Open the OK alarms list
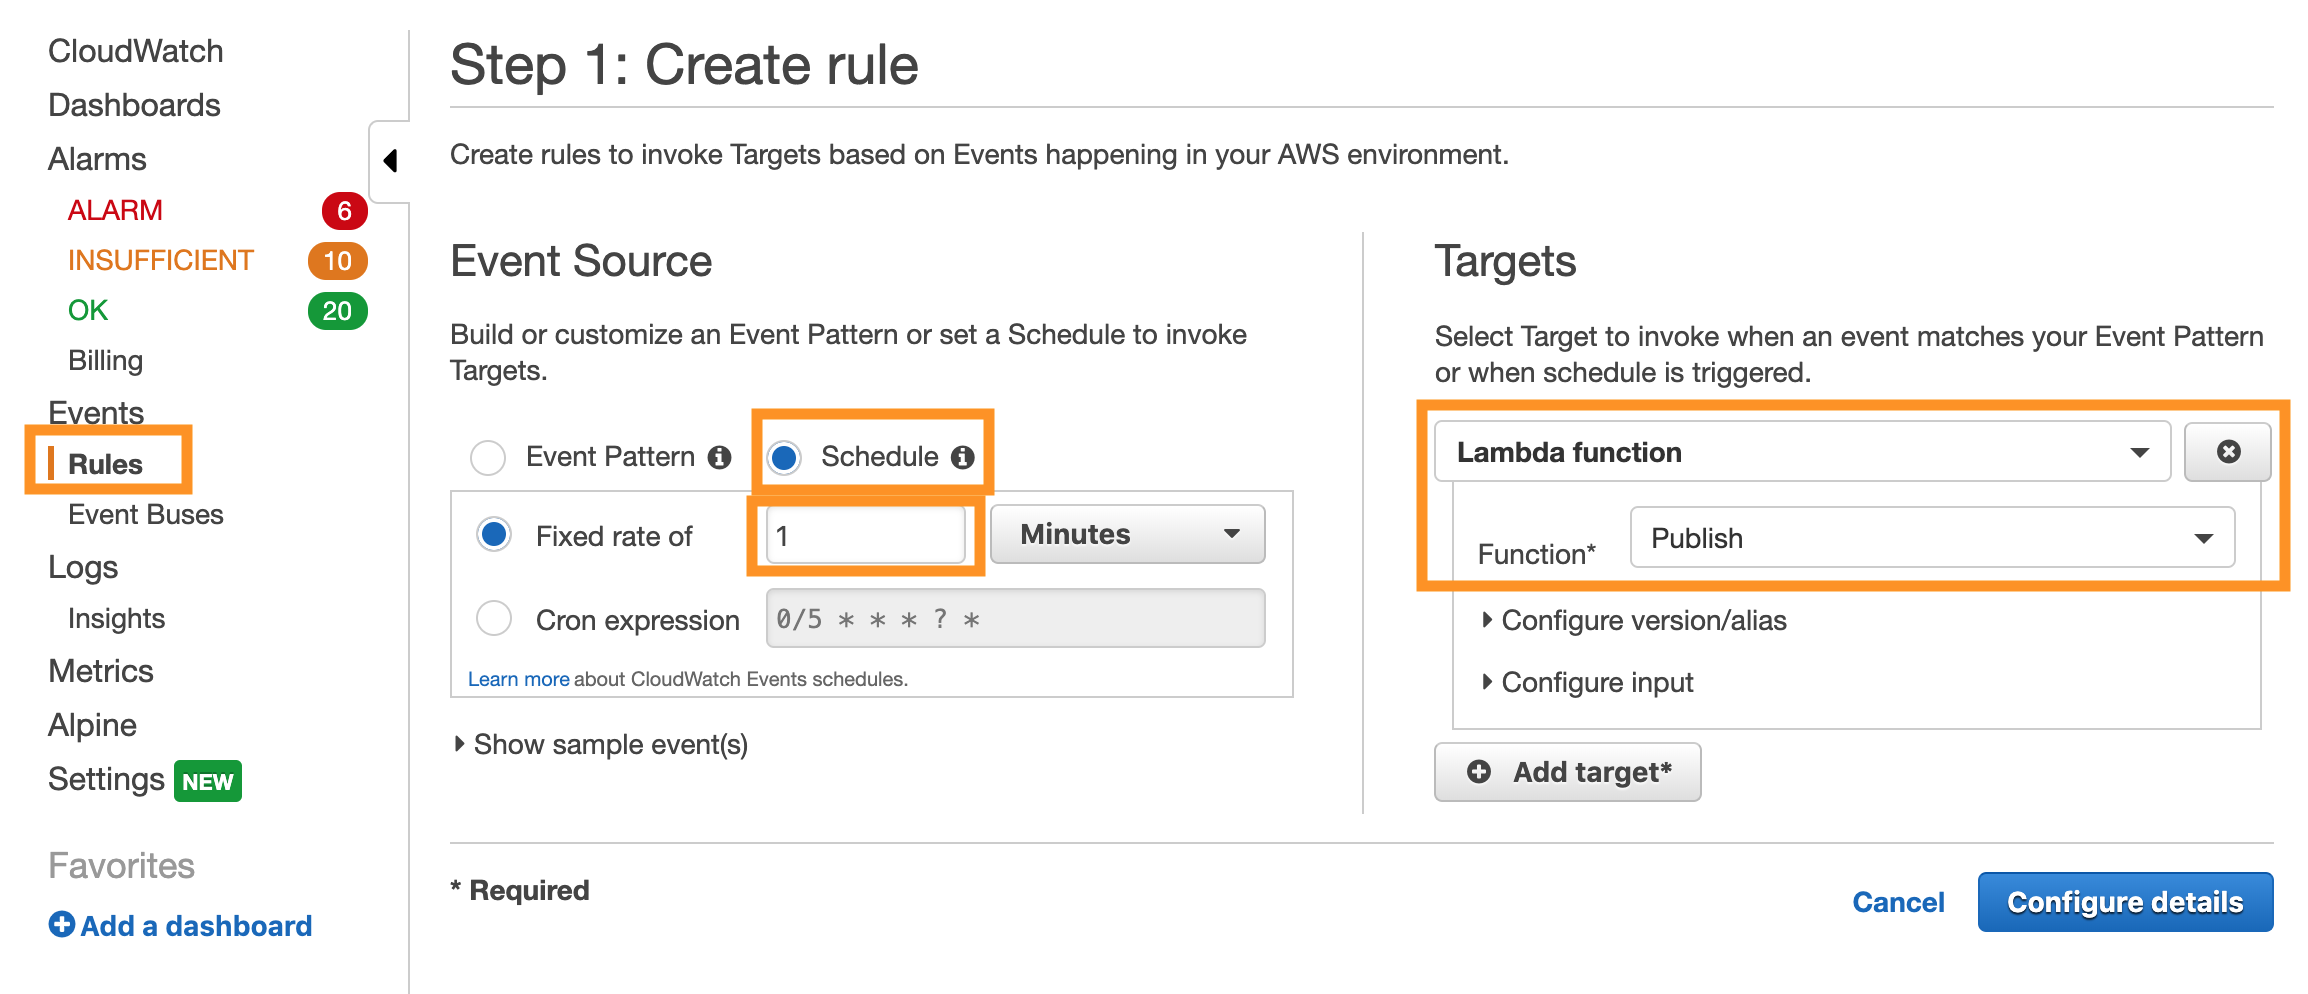This screenshot has height=994, width=2308. pyautogui.click(x=88, y=310)
